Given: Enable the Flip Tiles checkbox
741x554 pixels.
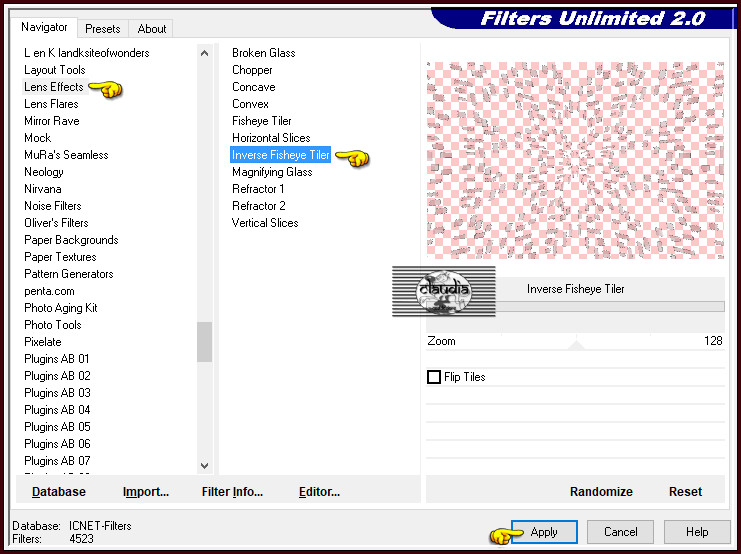Looking at the screenshot, I should point(434,377).
